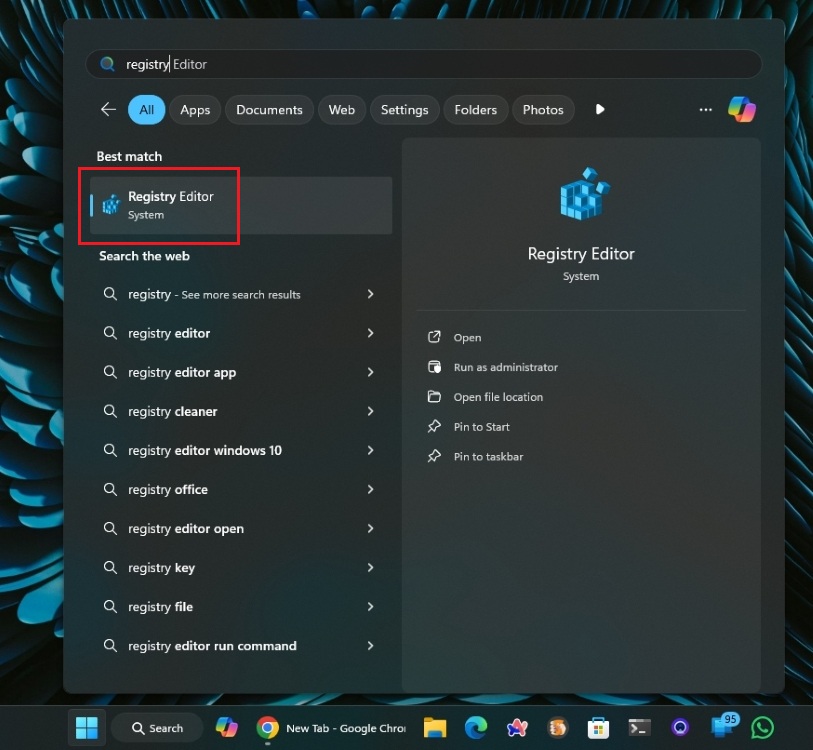Expand the 'registry editor app' suggestion chevron

(370, 372)
